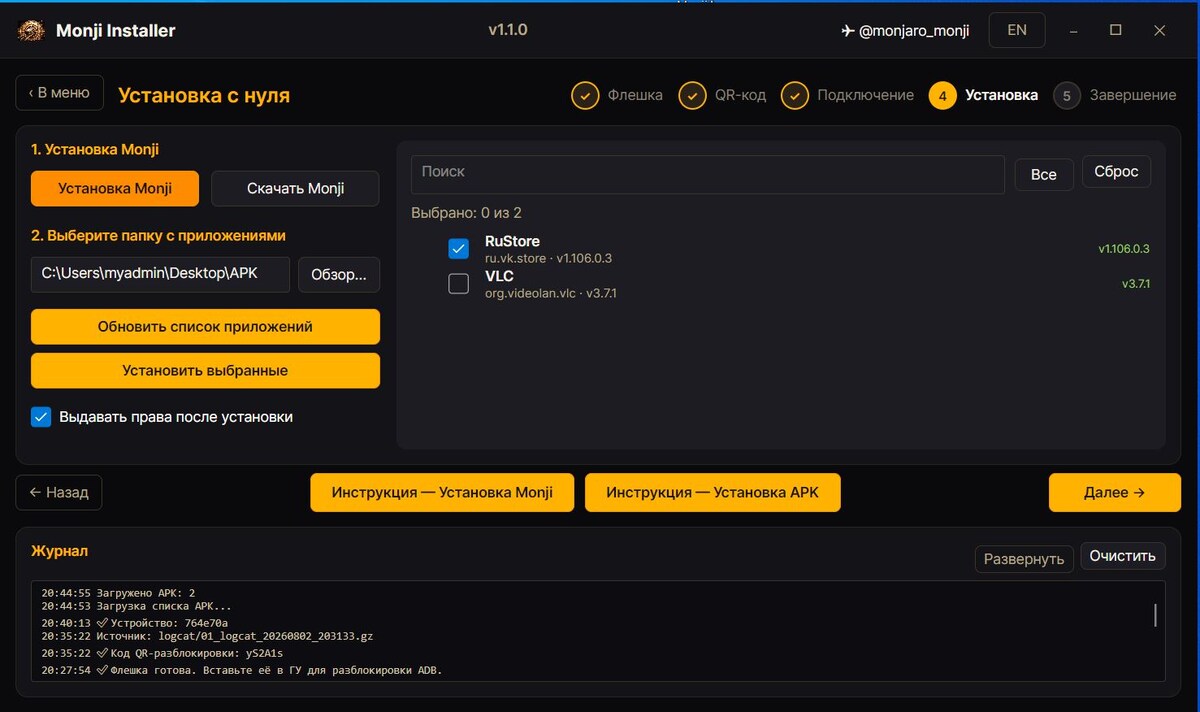Click the Поиск search field

coord(707,174)
